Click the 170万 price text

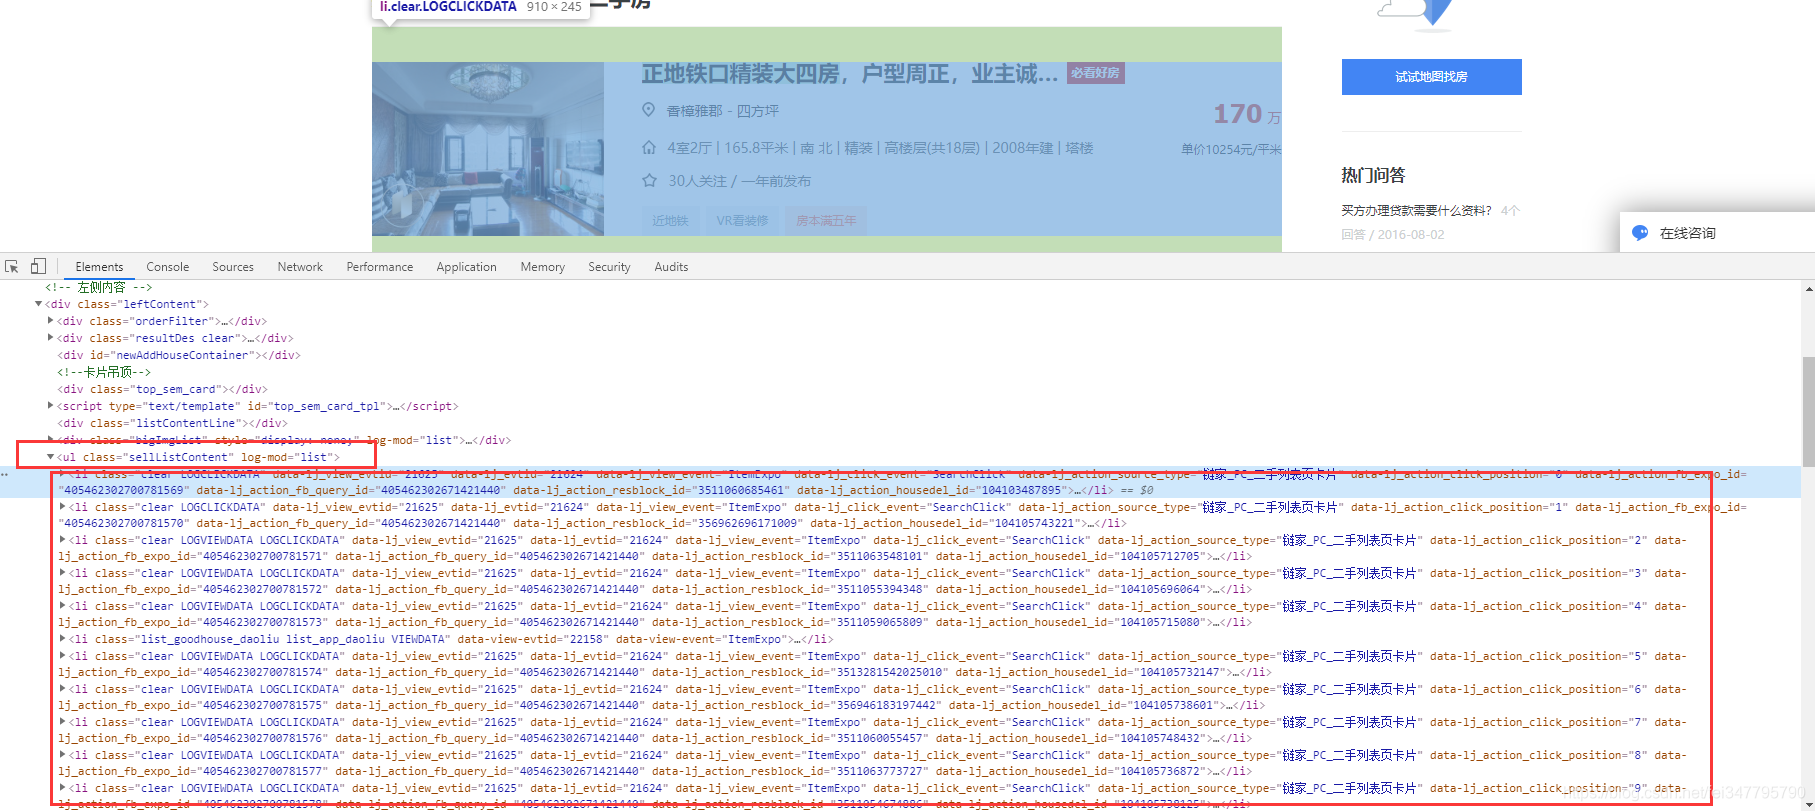point(1247,114)
